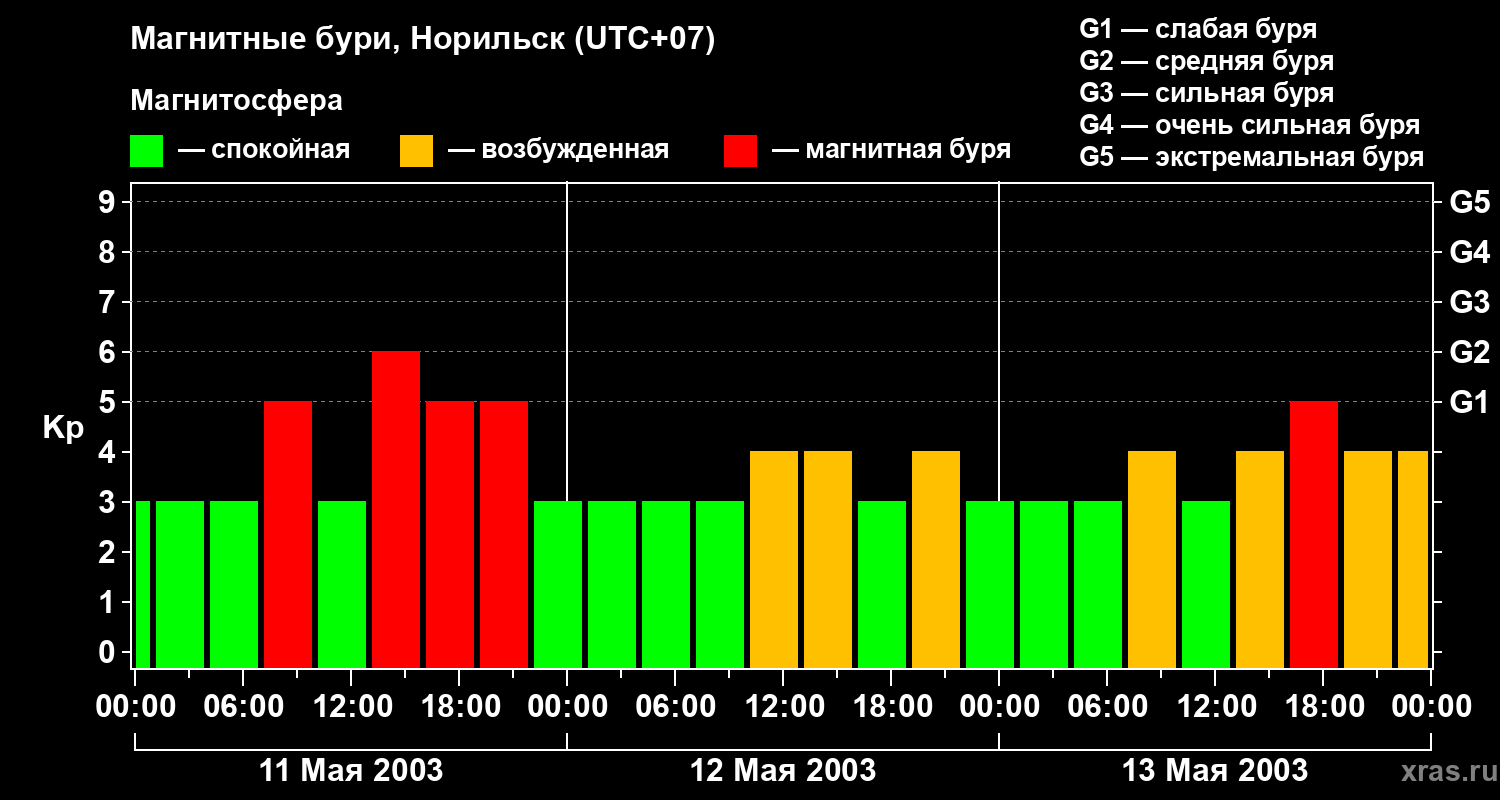
Task: Click the 18:00 time label for 12 May
Action: (891, 707)
